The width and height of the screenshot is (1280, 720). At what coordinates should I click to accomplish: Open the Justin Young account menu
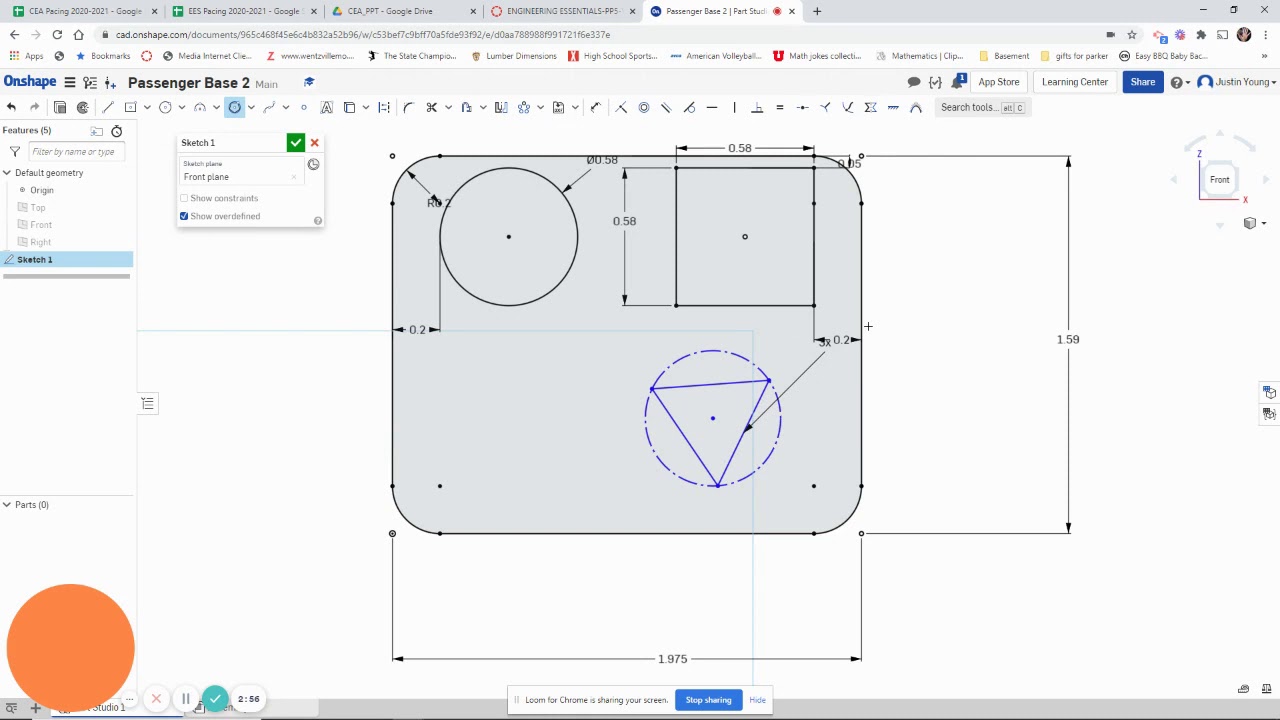[1237, 82]
